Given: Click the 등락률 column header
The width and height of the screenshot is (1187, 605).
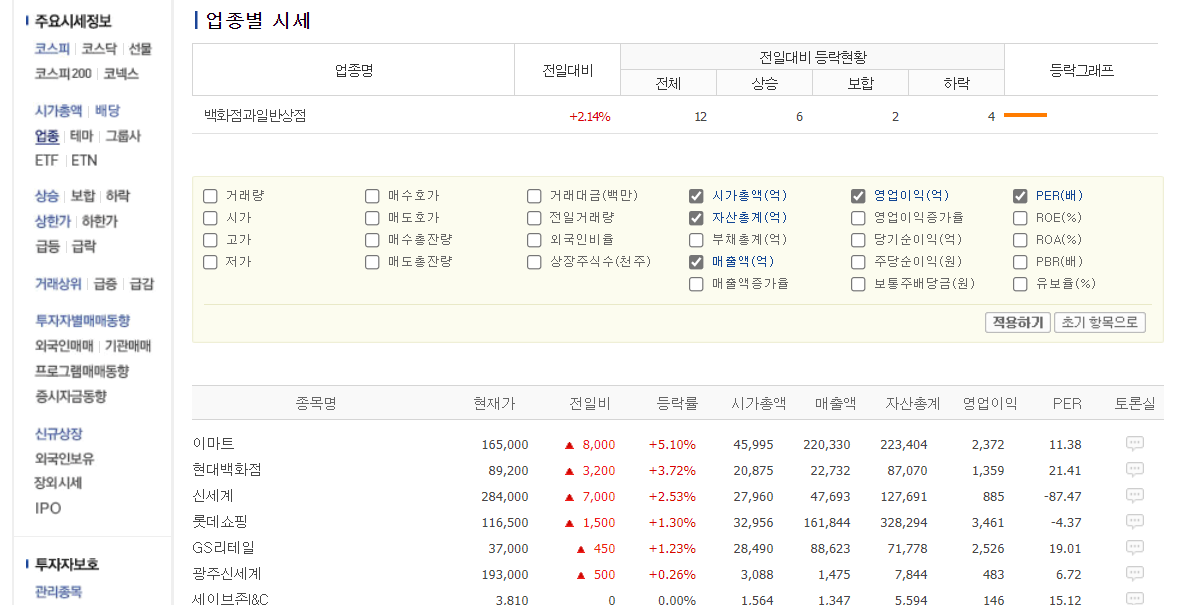Looking at the screenshot, I should point(677,404).
